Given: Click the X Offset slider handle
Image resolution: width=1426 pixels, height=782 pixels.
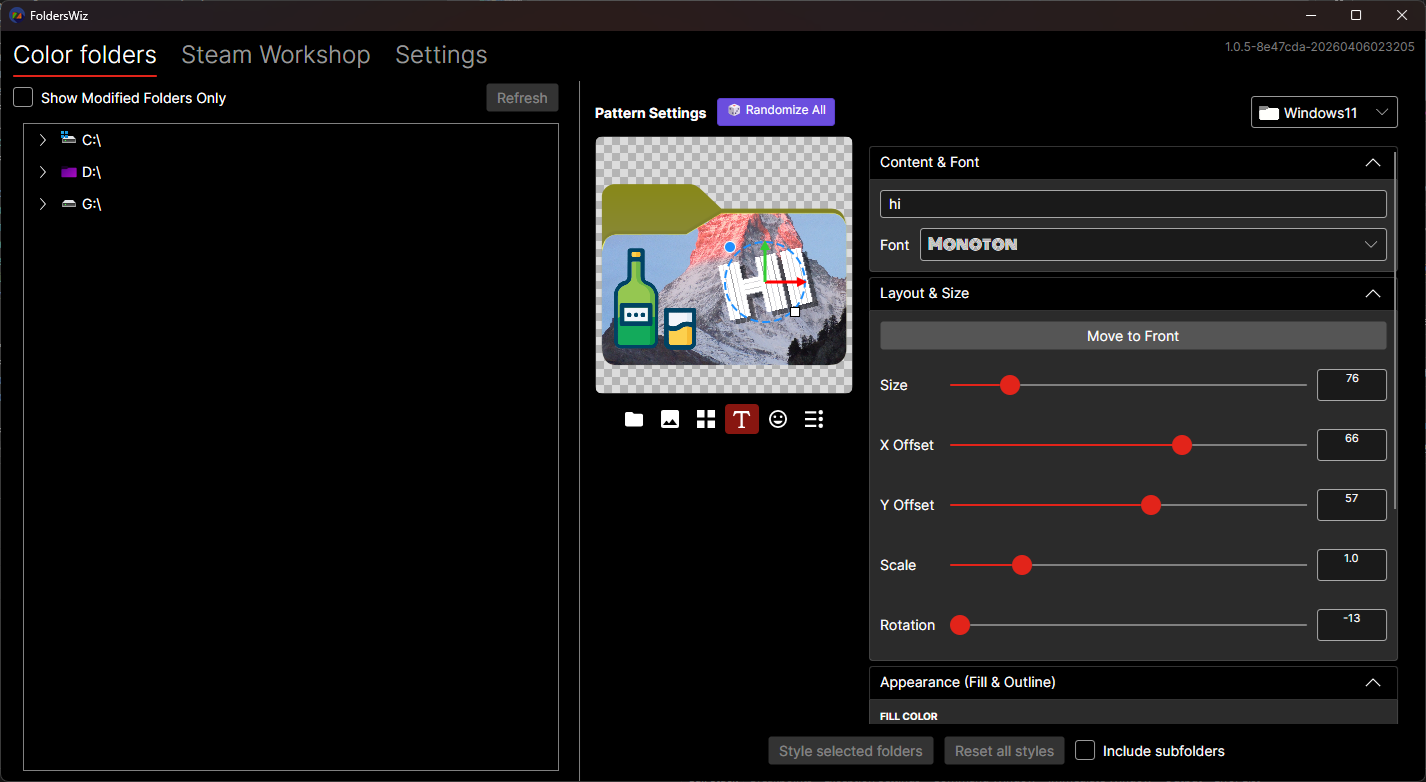Looking at the screenshot, I should pos(1182,445).
